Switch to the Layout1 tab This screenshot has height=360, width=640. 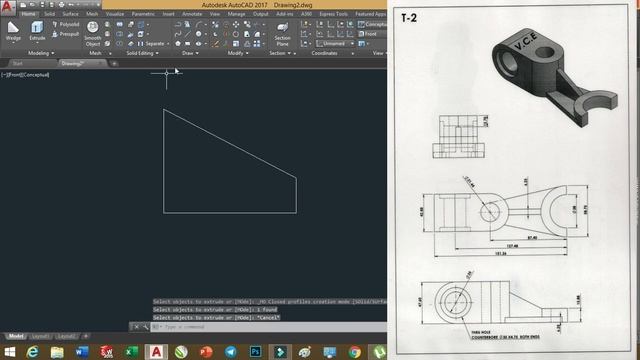(40, 336)
